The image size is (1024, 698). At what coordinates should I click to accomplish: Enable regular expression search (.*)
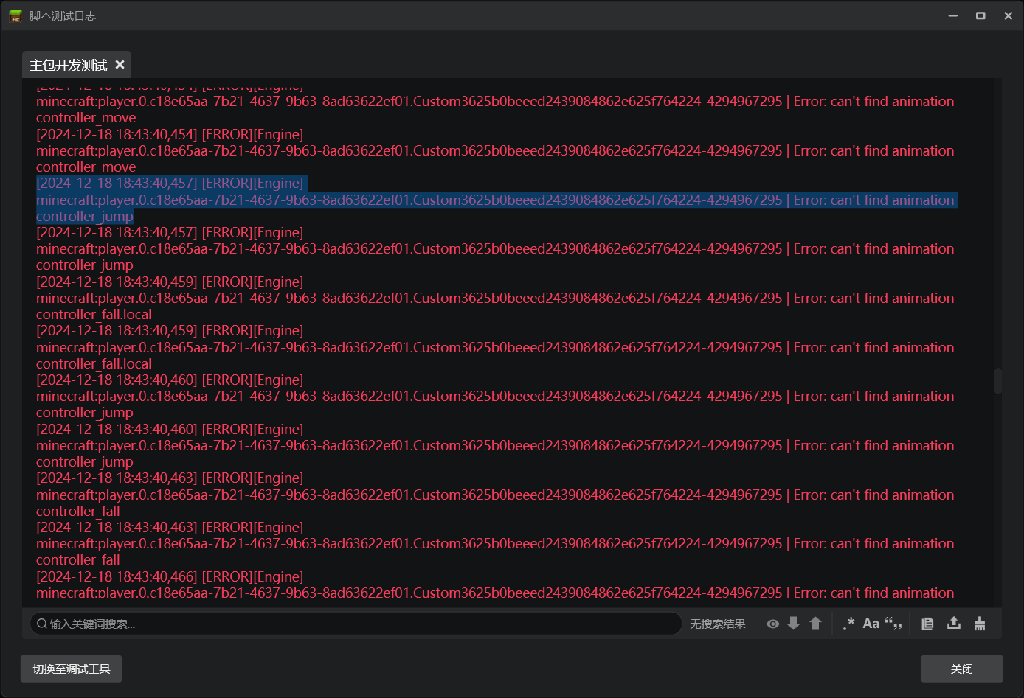click(x=848, y=623)
